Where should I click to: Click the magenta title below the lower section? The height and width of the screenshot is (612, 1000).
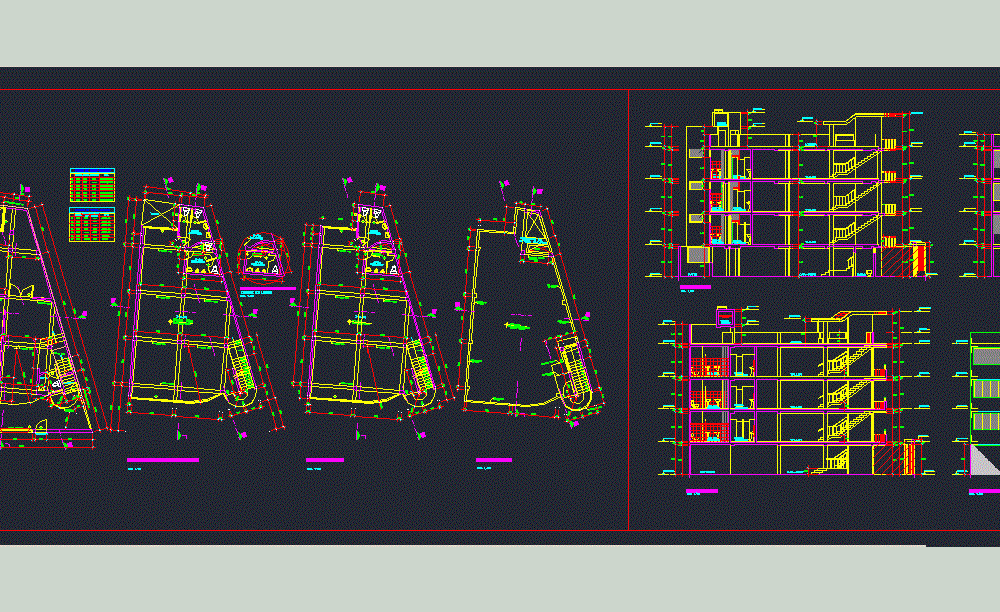coord(700,492)
